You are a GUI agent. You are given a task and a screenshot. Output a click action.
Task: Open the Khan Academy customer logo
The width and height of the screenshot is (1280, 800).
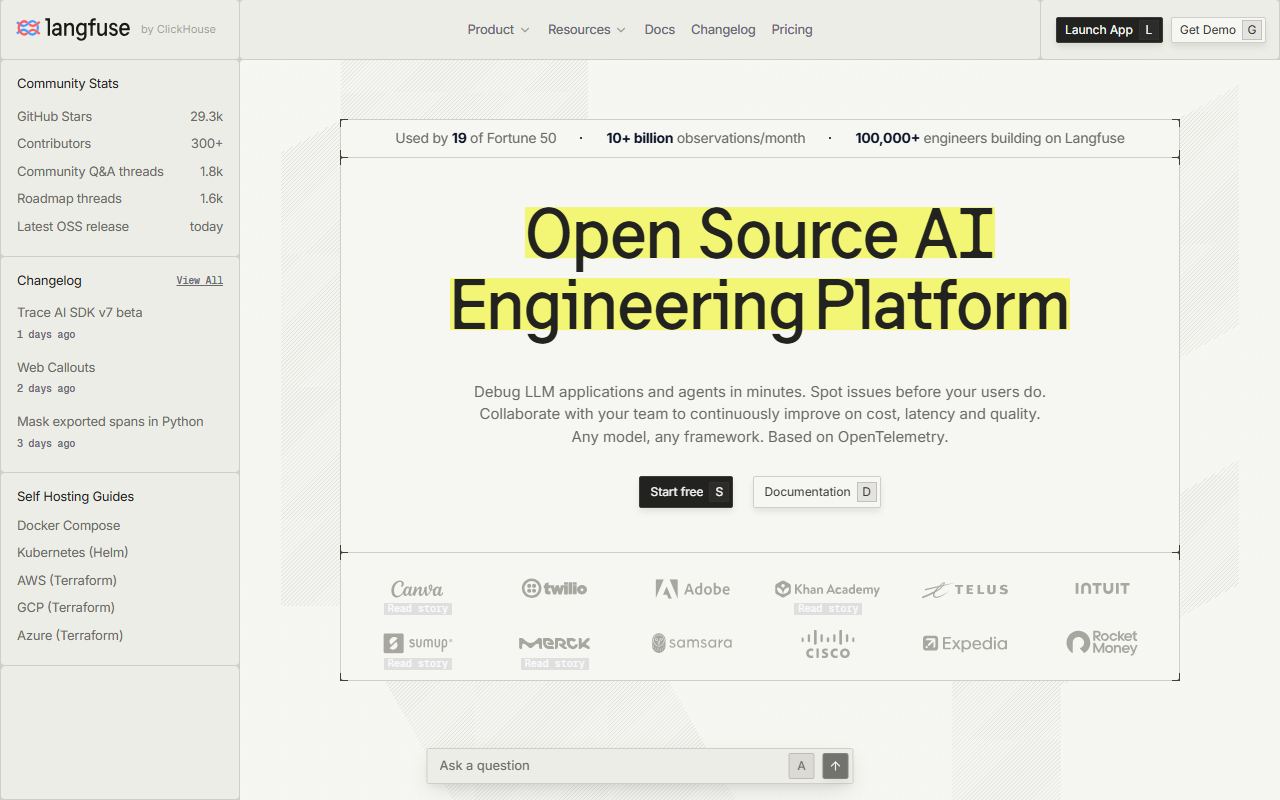tap(828, 589)
